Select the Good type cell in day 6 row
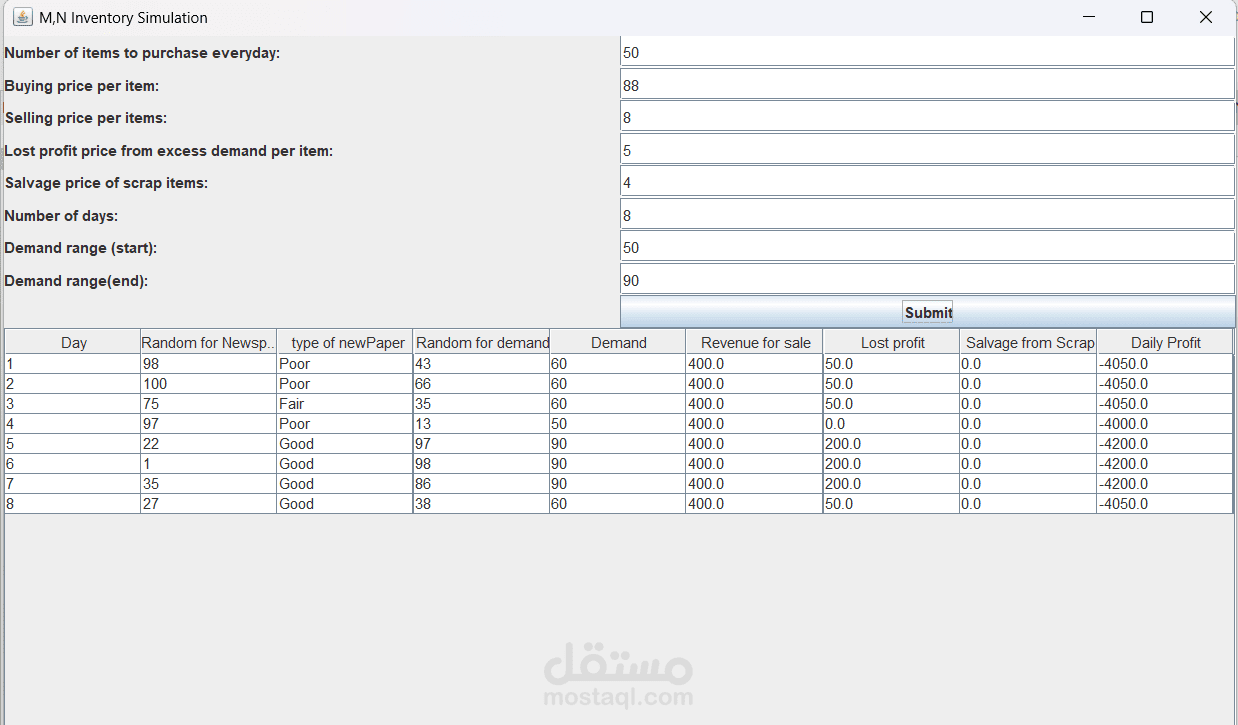Viewport: 1238px width, 725px height. tap(345, 464)
